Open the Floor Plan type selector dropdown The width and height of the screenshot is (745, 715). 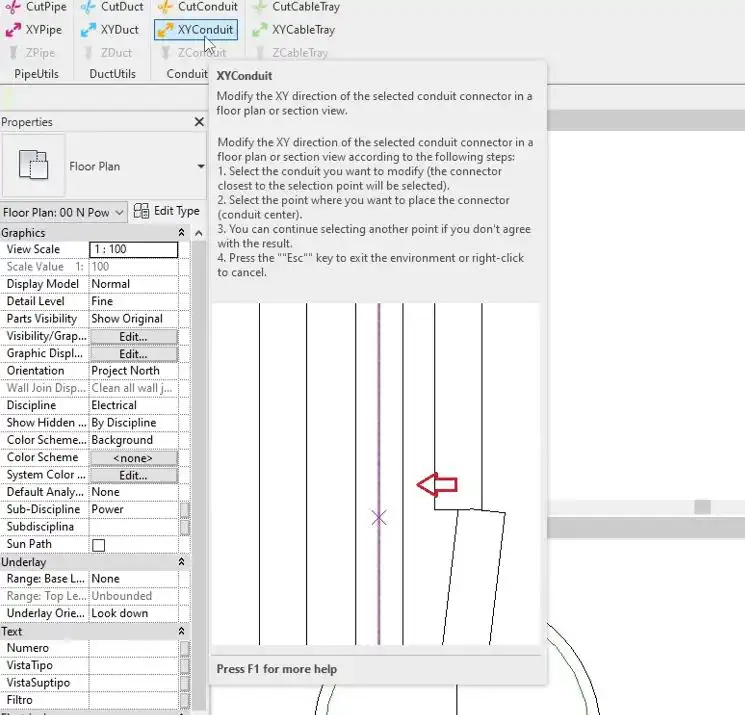pos(201,166)
